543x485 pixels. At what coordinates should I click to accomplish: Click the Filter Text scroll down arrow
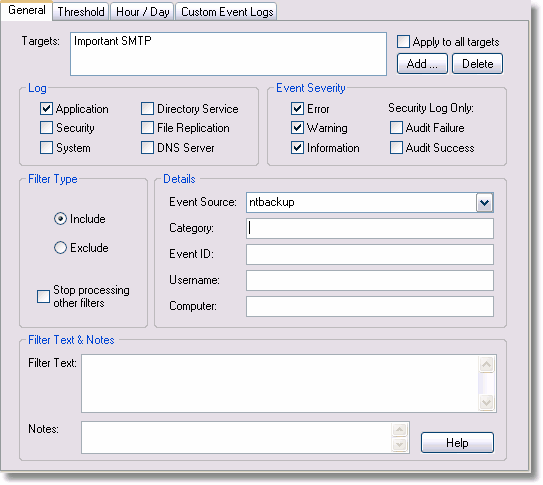coord(487,402)
